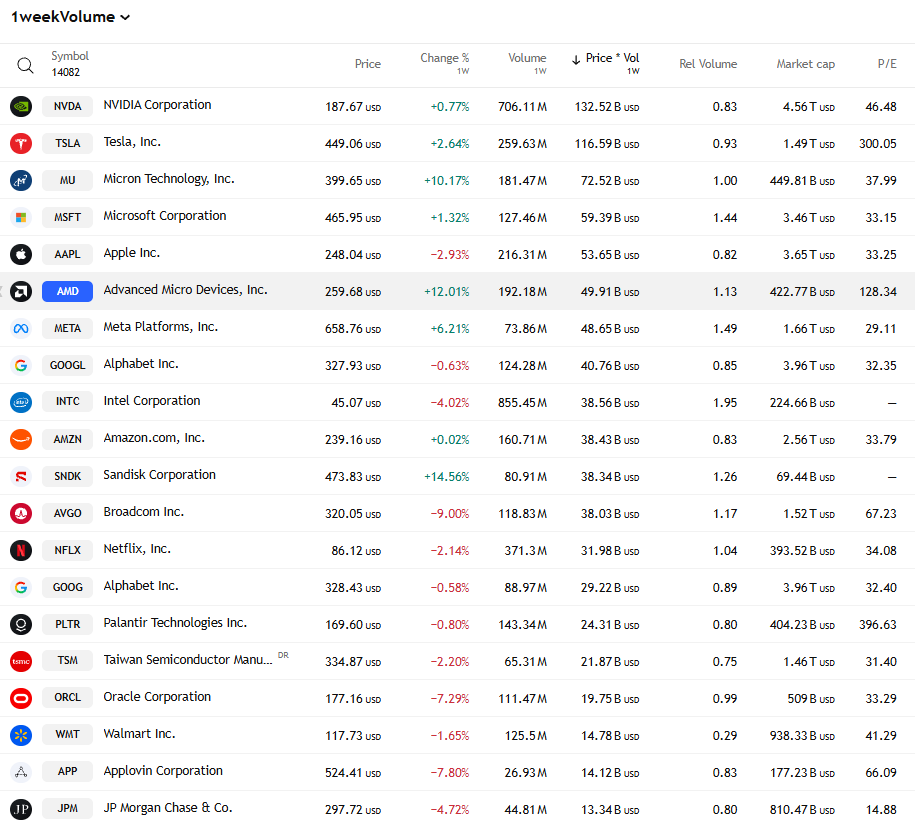
Task: Open the JPM ticker badge
Action: 68,809
